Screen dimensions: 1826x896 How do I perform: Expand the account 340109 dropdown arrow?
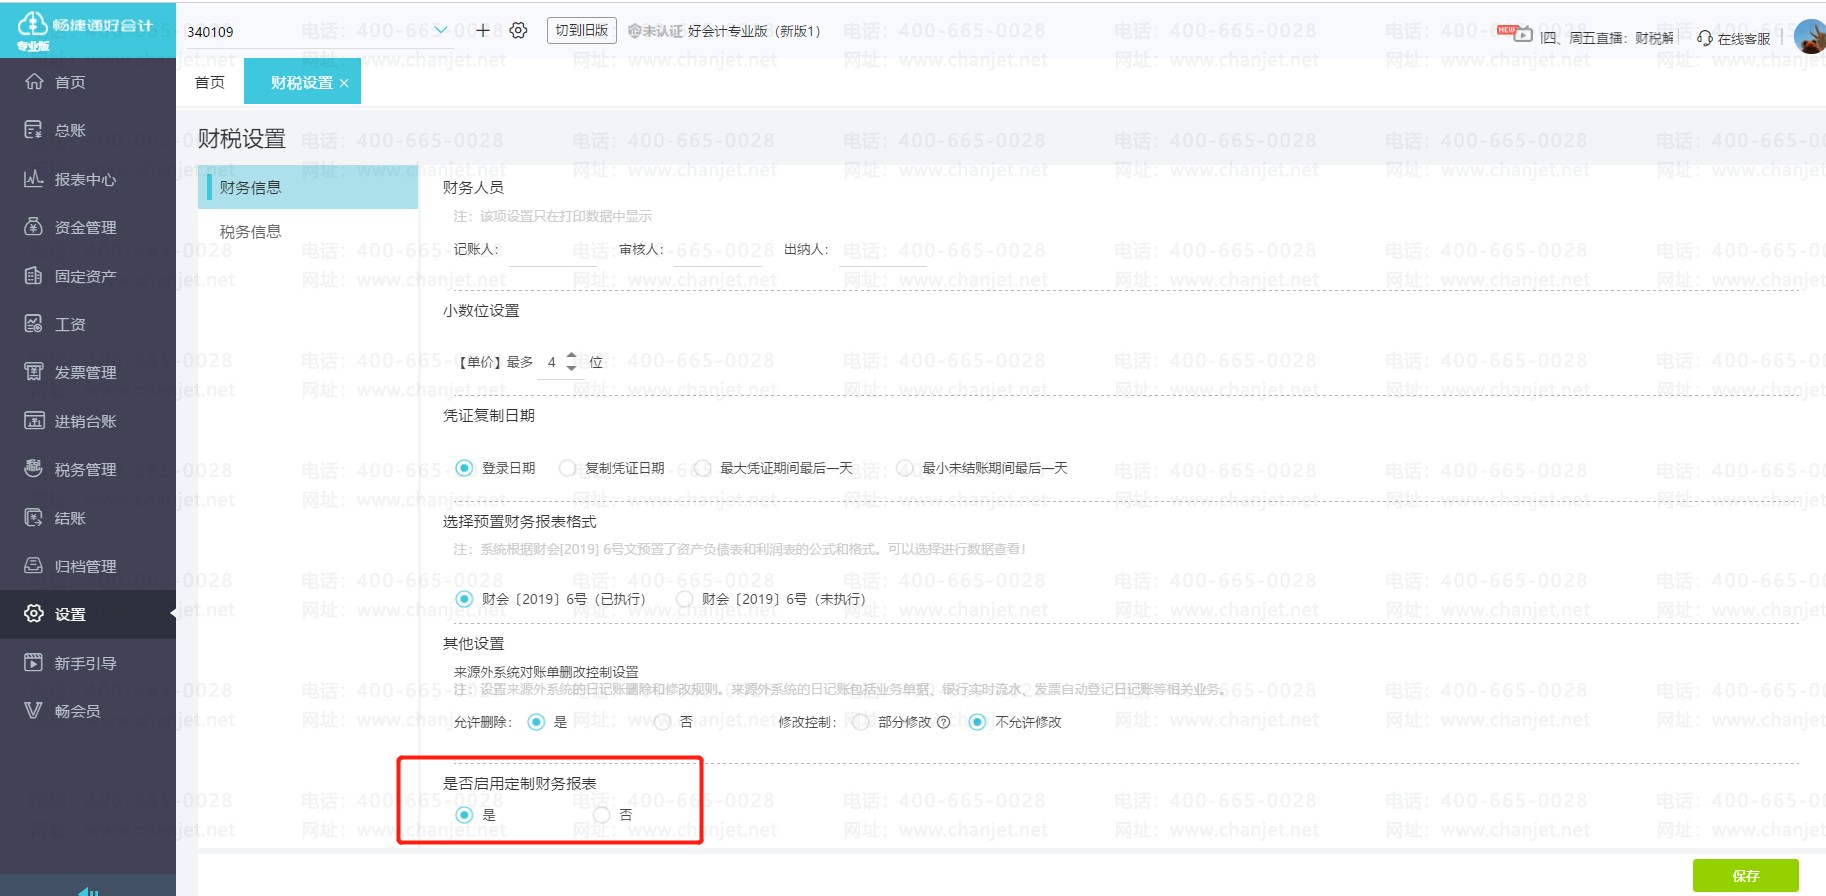441,31
